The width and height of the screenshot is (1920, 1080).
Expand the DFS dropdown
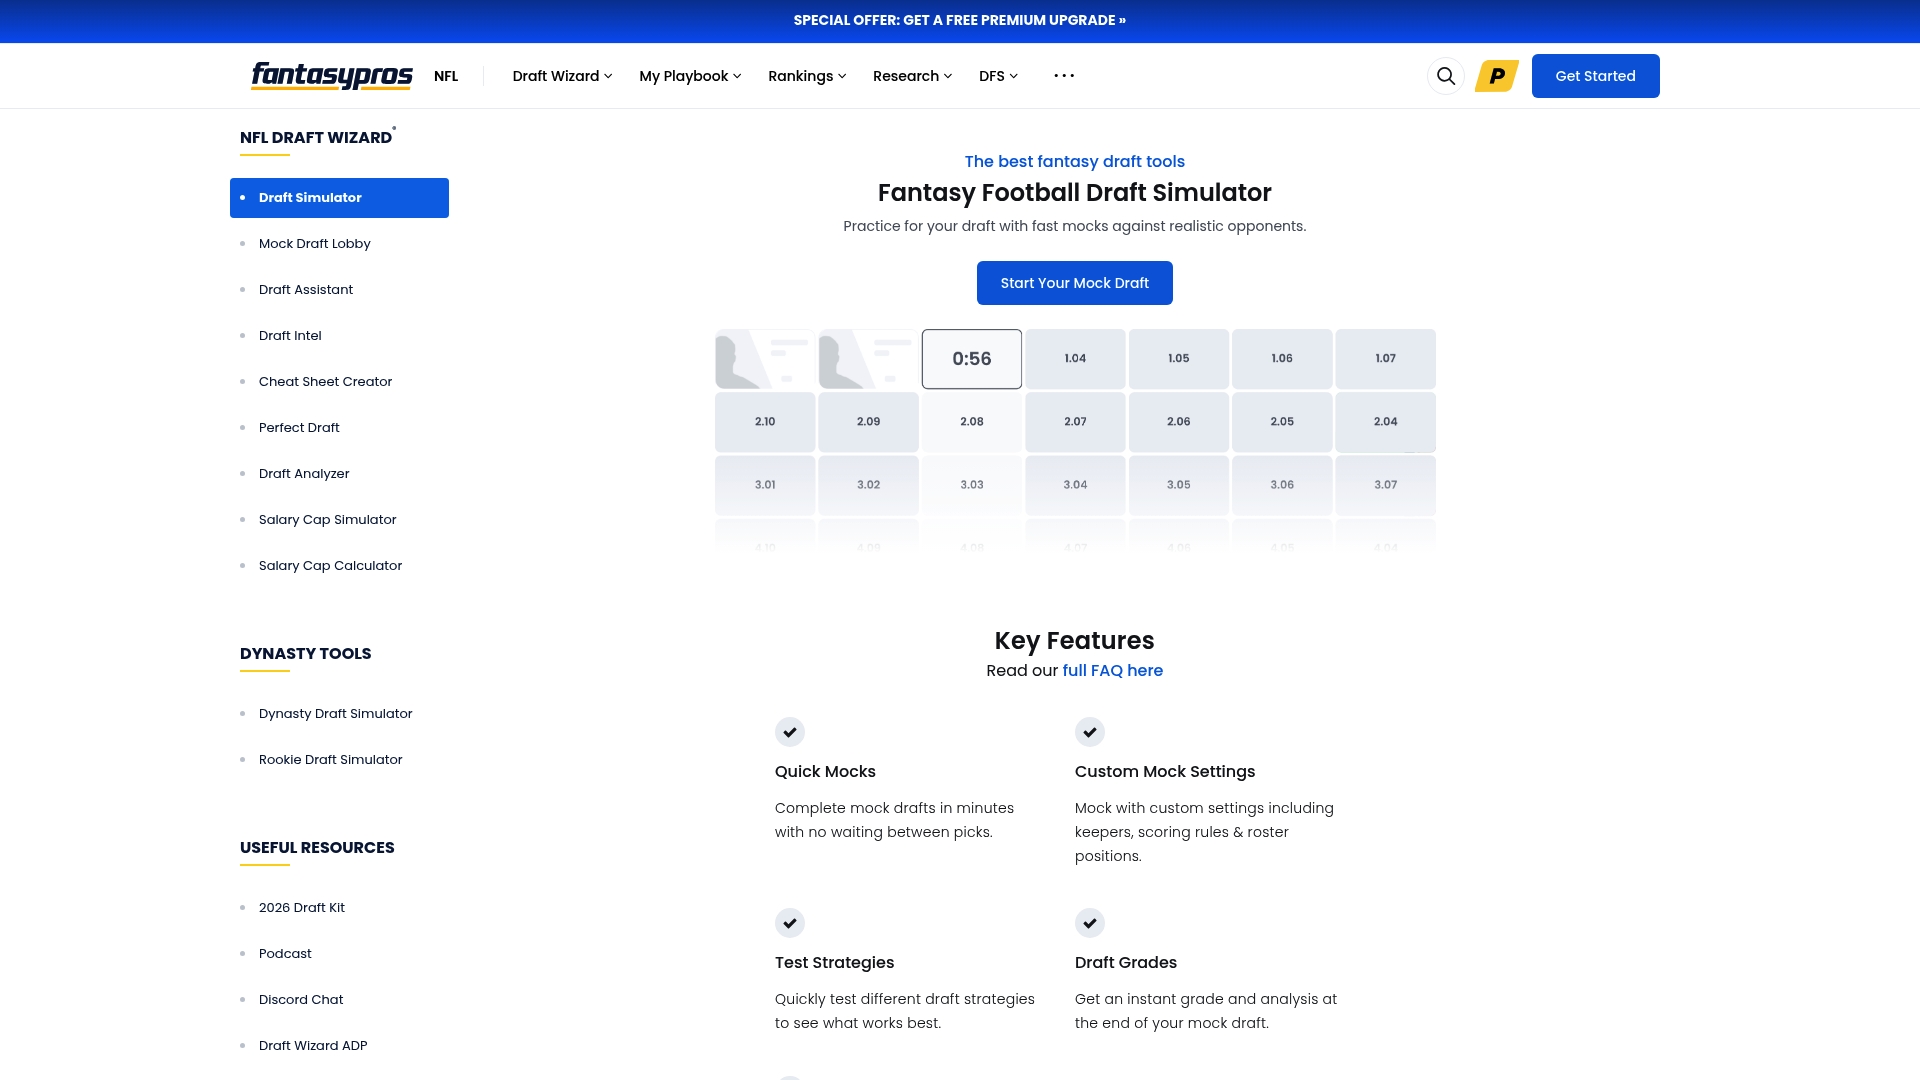click(x=998, y=76)
